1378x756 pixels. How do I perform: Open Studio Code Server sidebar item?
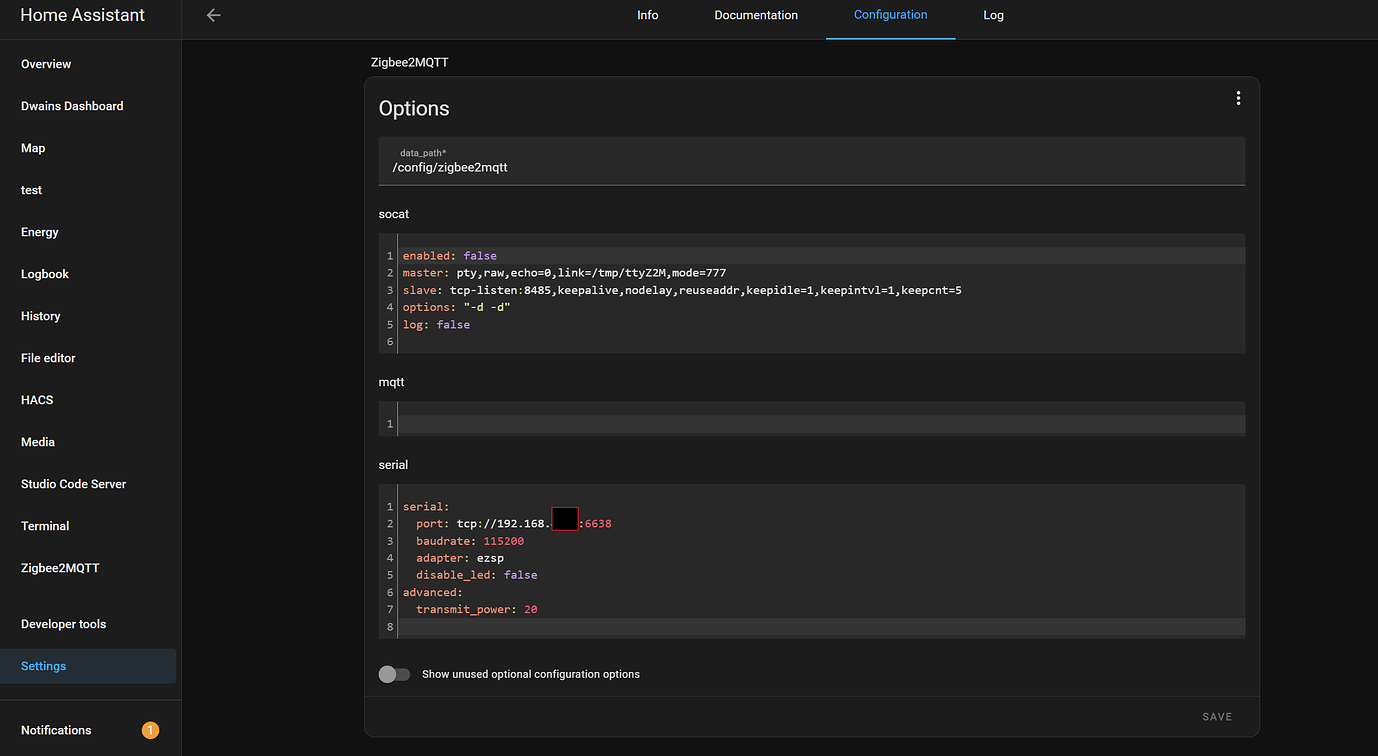pyautogui.click(x=74, y=484)
